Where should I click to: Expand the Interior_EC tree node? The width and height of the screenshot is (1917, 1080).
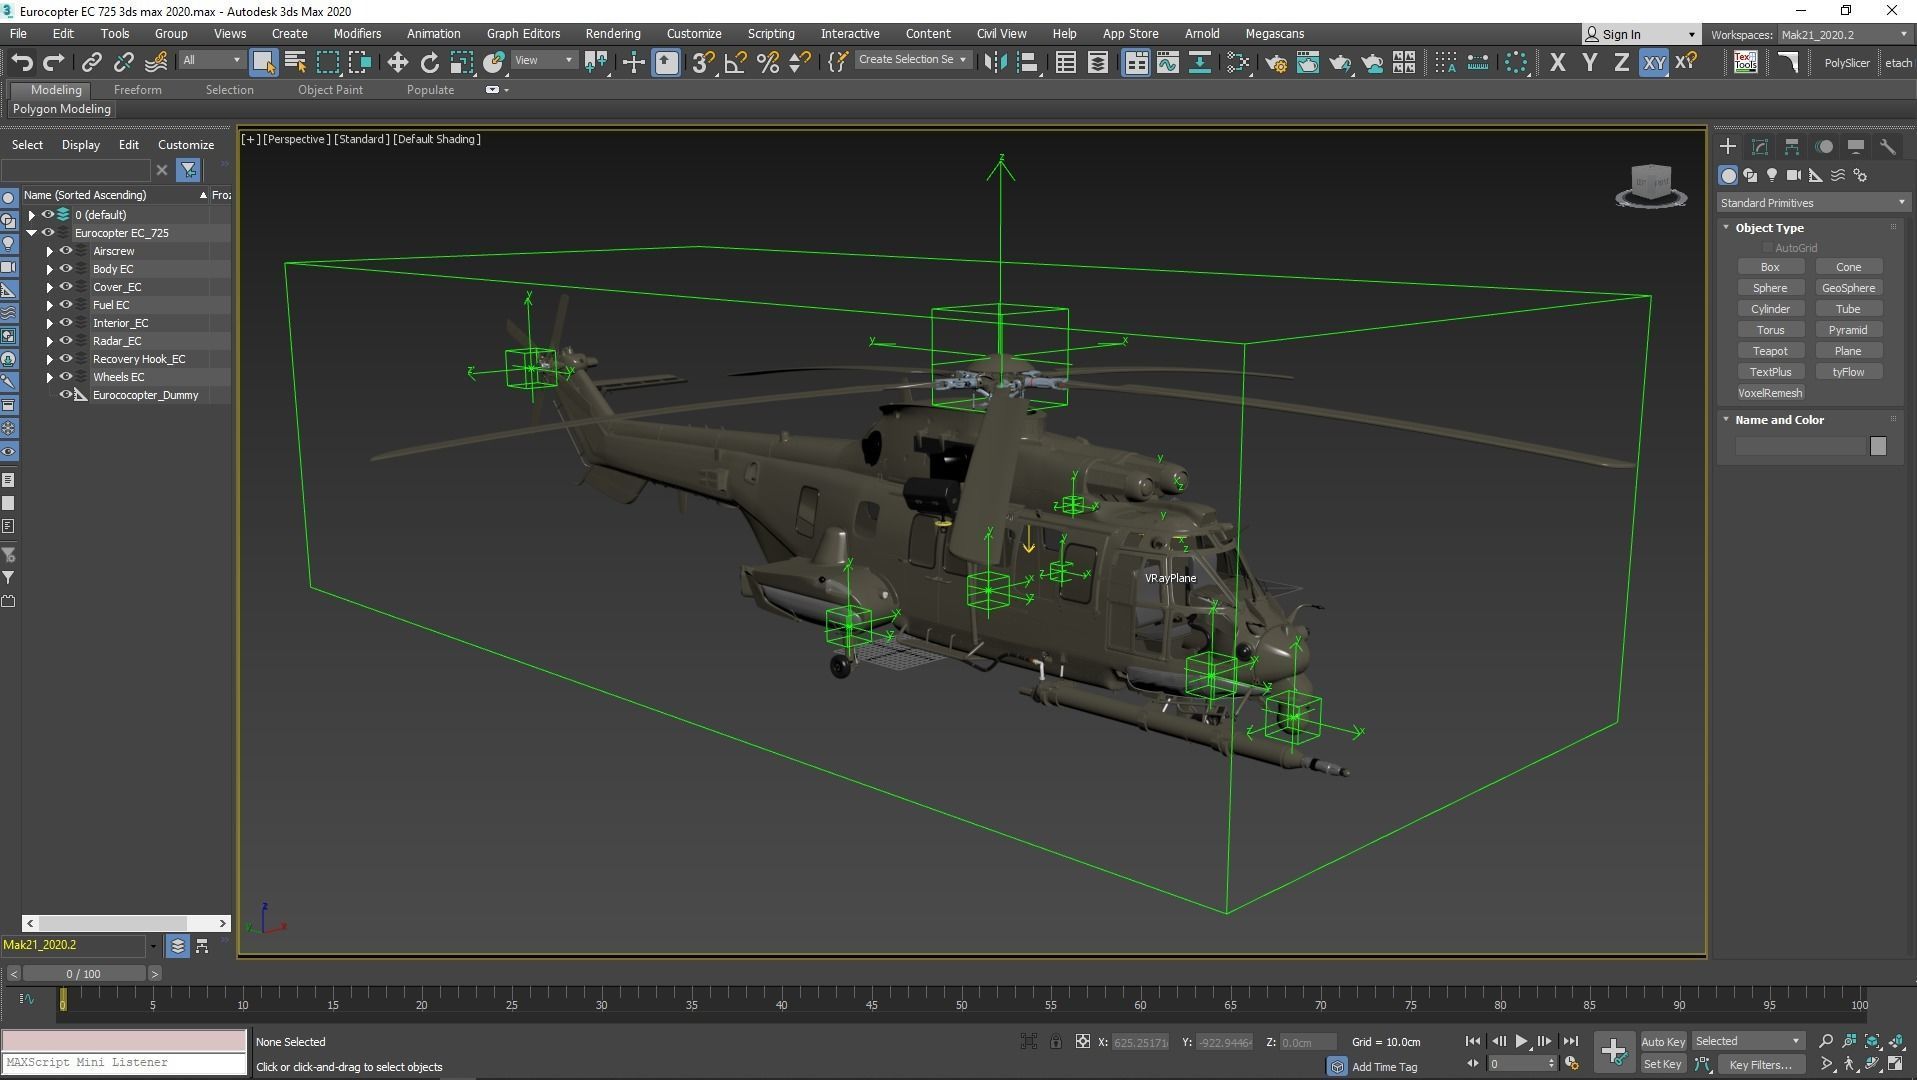49,323
